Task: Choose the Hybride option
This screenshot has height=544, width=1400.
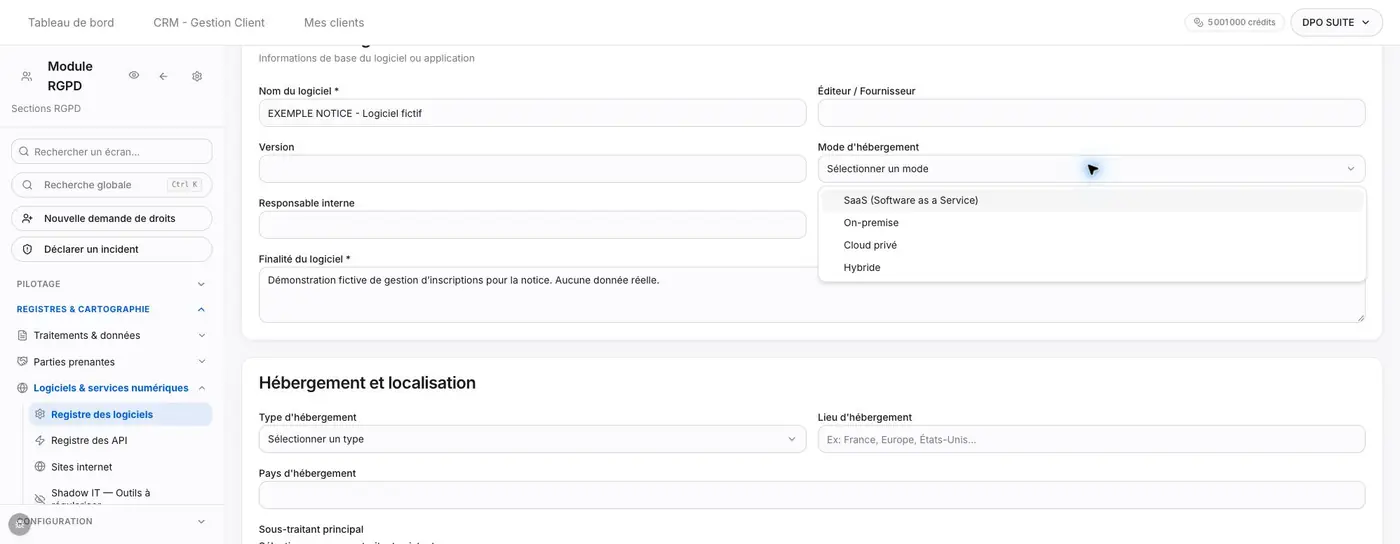Action: click(x=1092, y=268)
